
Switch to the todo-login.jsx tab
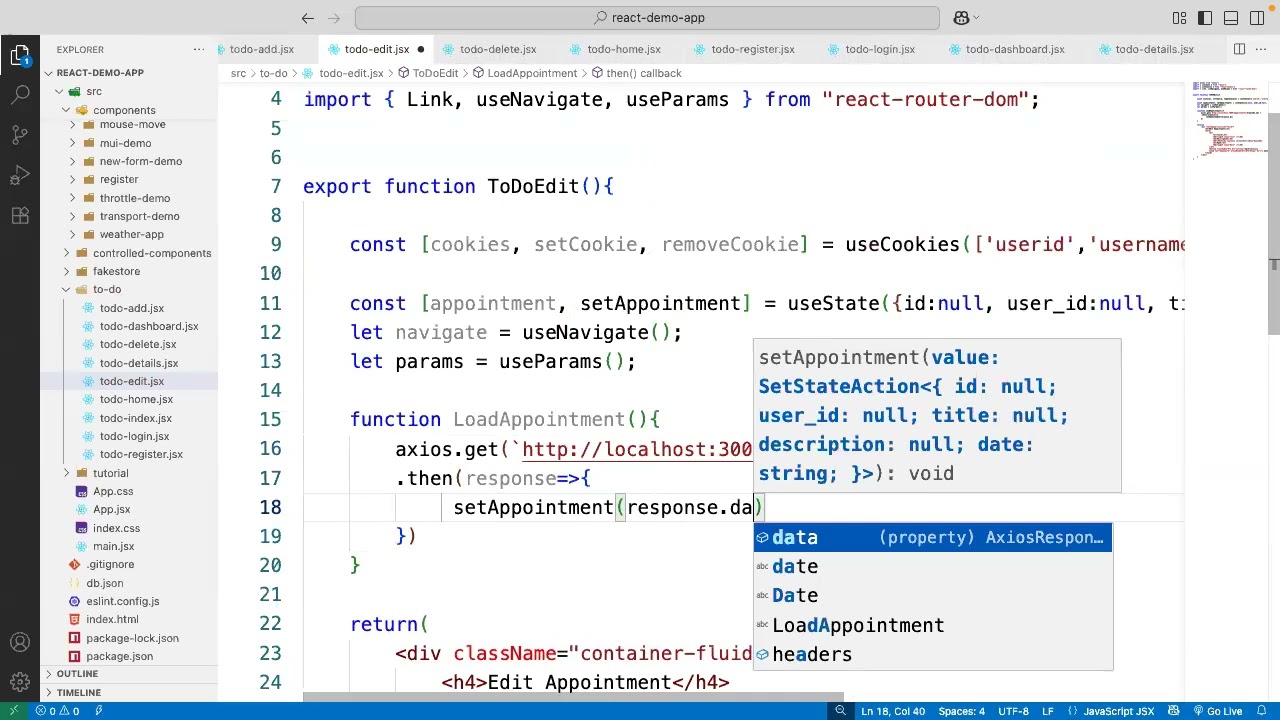[x=879, y=49]
